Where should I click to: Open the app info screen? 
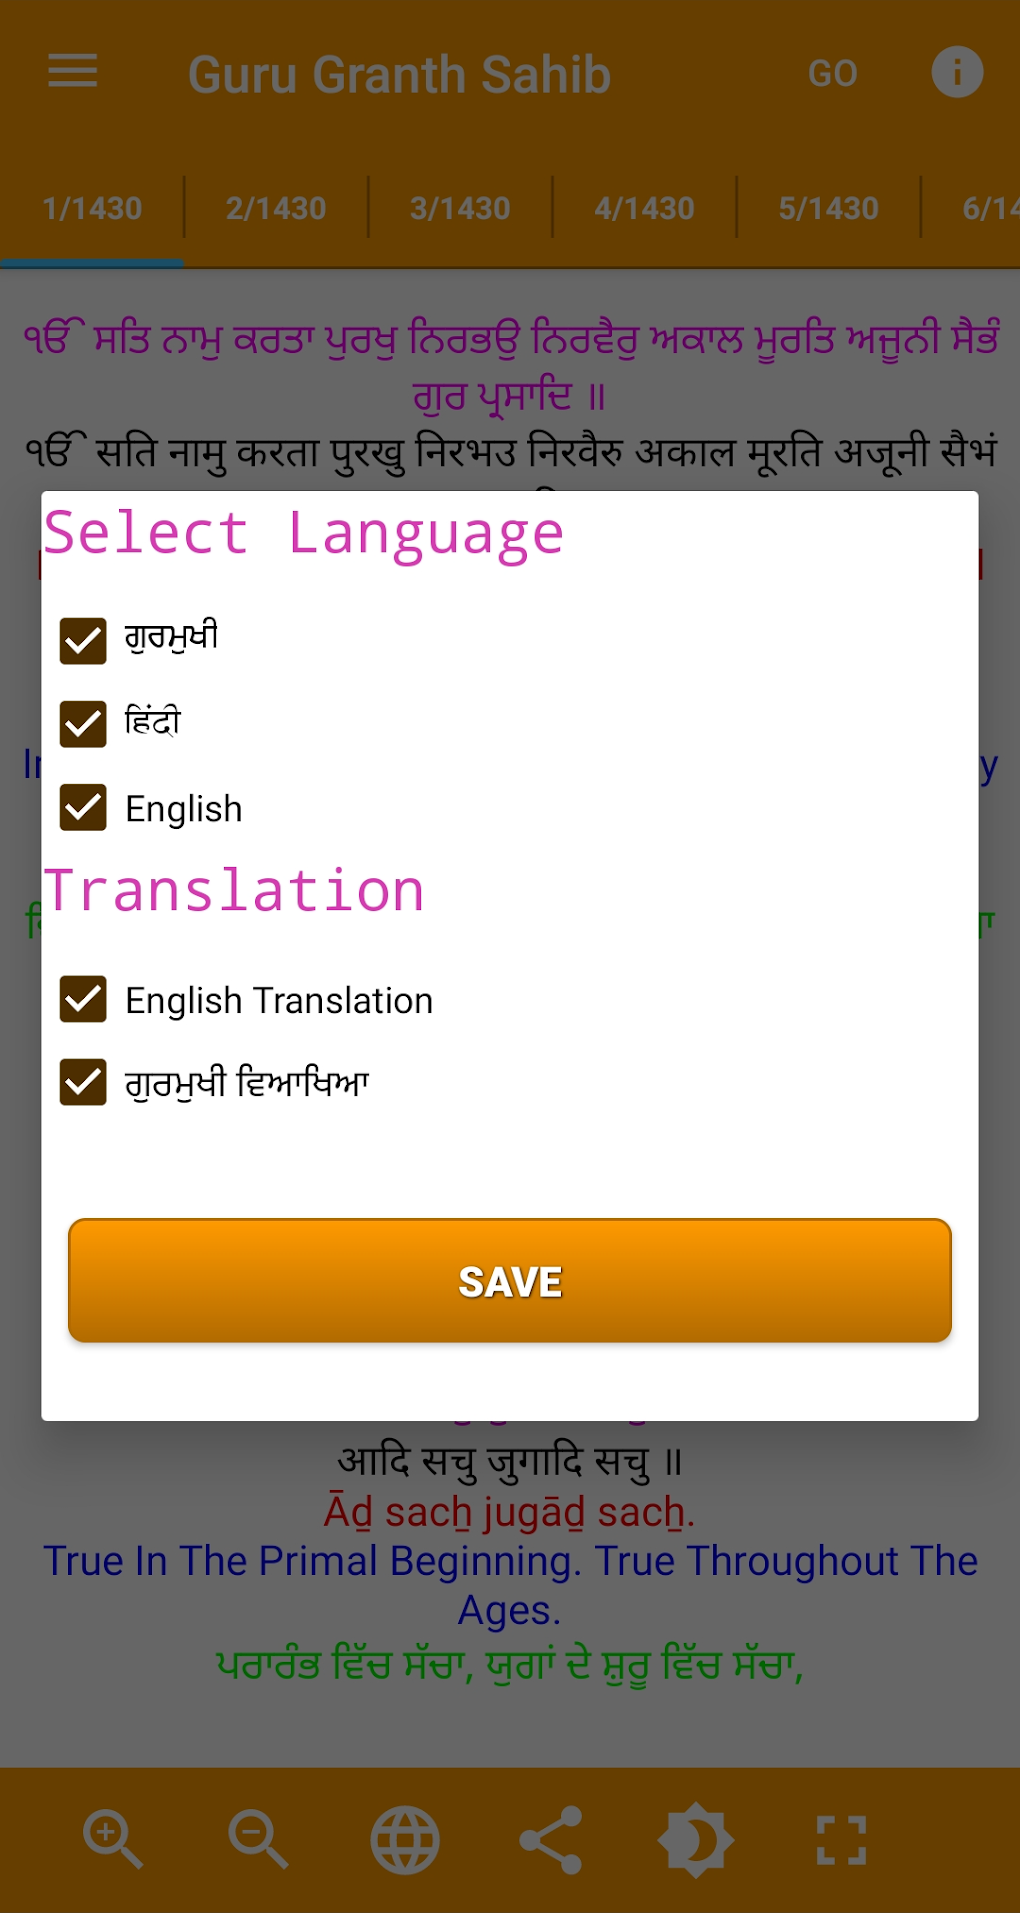pos(955,73)
